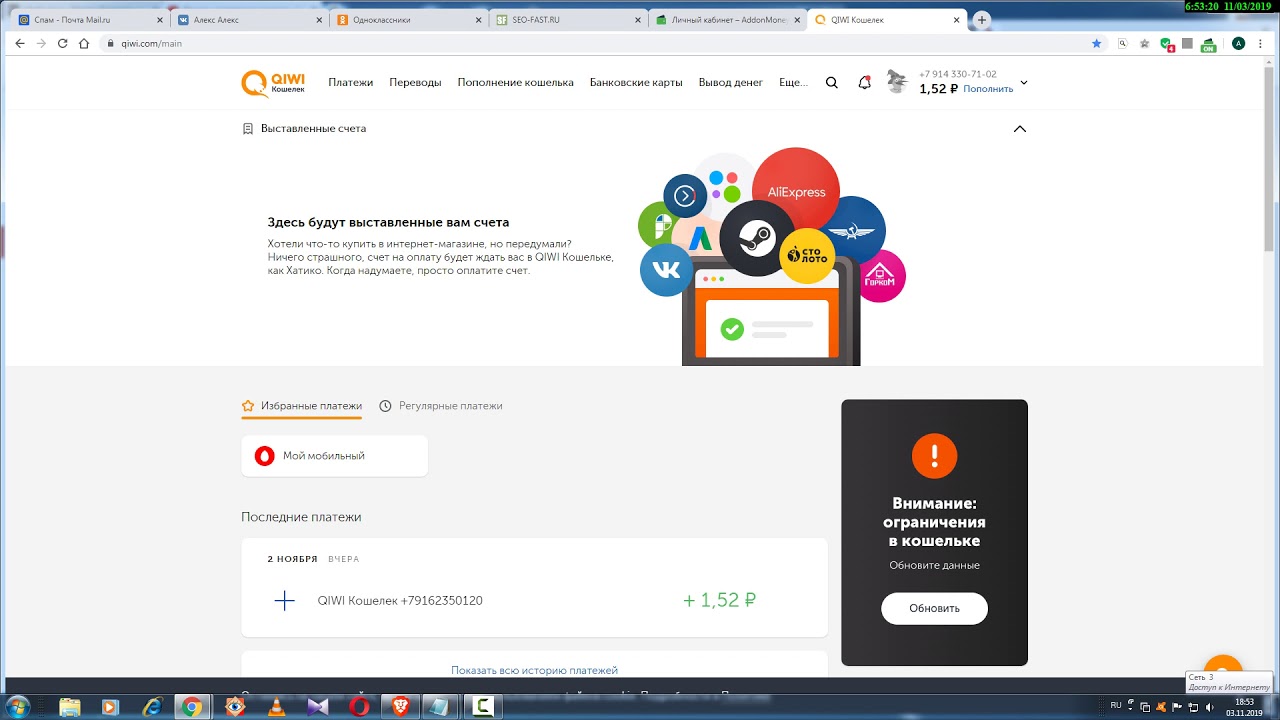This screenshot has width=1280, height=720.
Task: Open Банковские карты menu
Action: coord(636,83)
